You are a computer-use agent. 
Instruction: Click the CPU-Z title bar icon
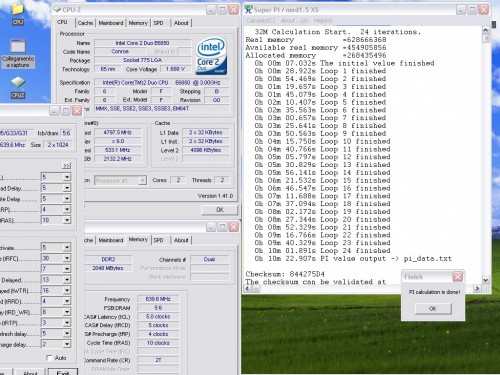tap(57, 10)
